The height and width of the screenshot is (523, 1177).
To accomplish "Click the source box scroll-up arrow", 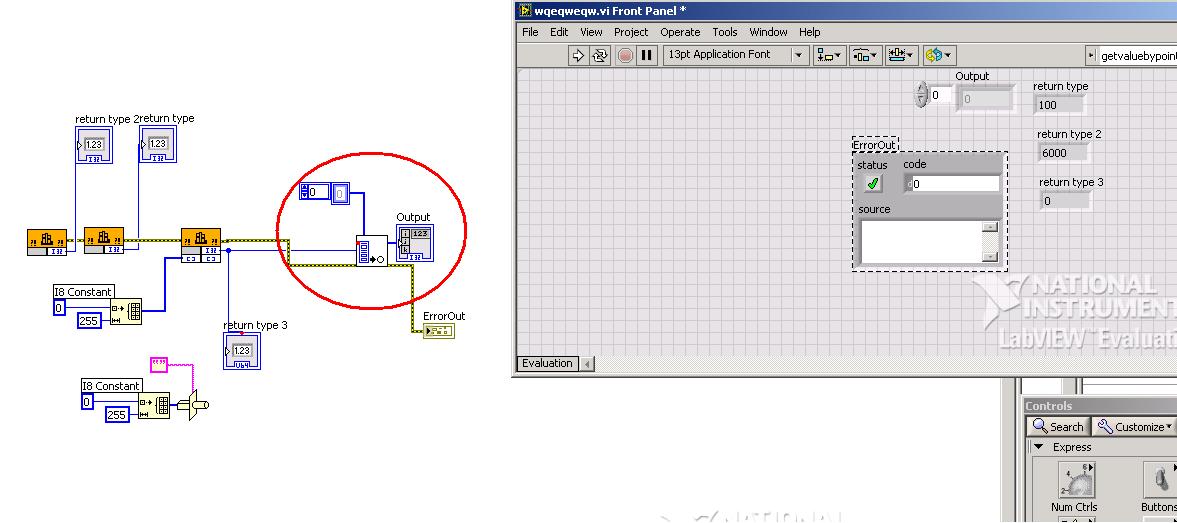I will pos(991,227).
